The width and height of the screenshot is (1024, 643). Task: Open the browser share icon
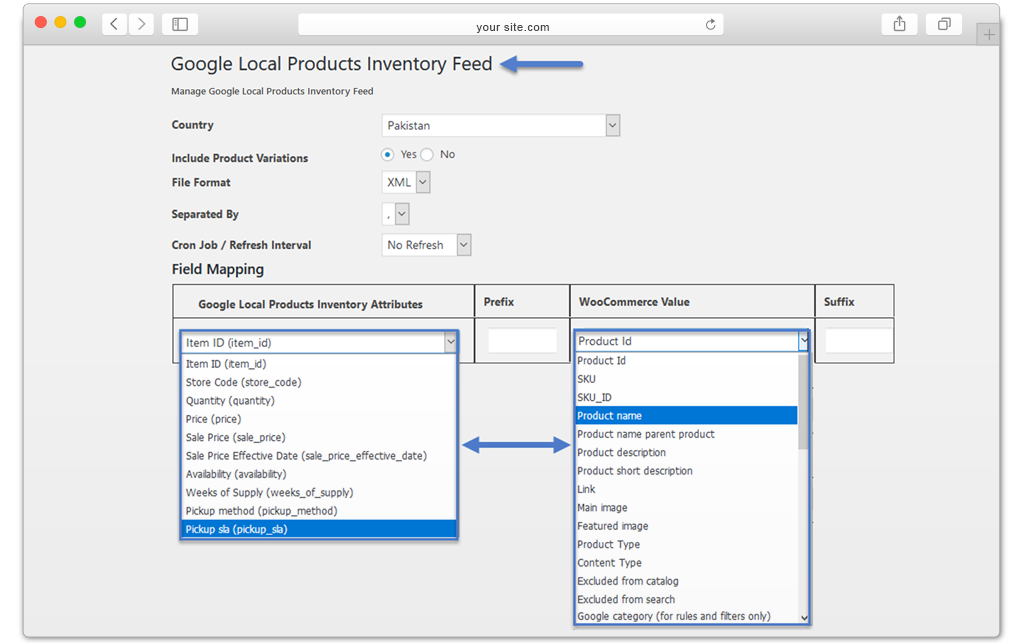(x=899, y=24)
